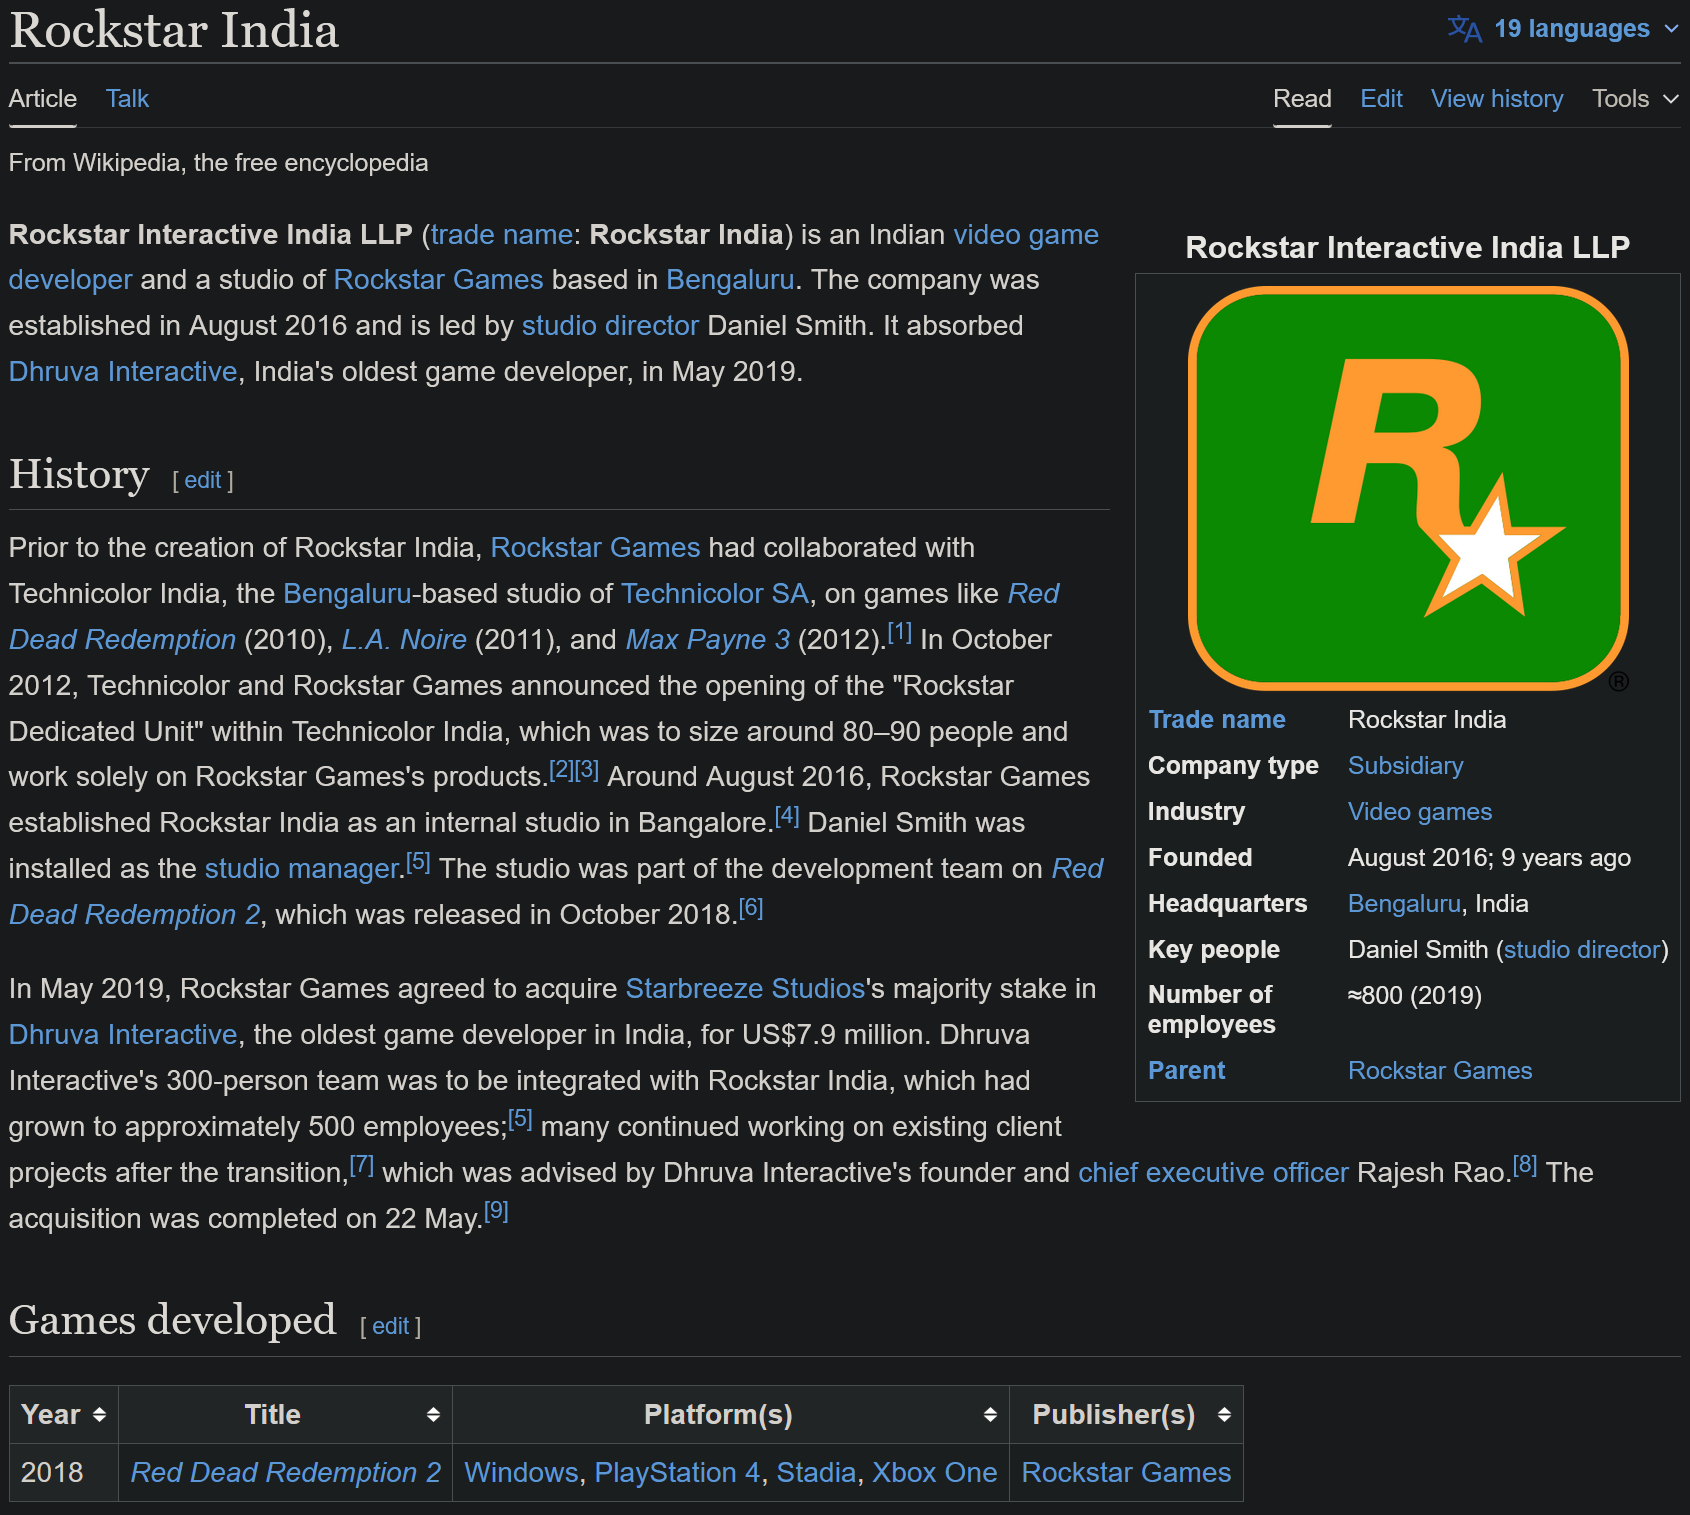Open Rockstar Games publisher link in table
This screenshot has height=1515, width=1690.
coord(1126,1473)
